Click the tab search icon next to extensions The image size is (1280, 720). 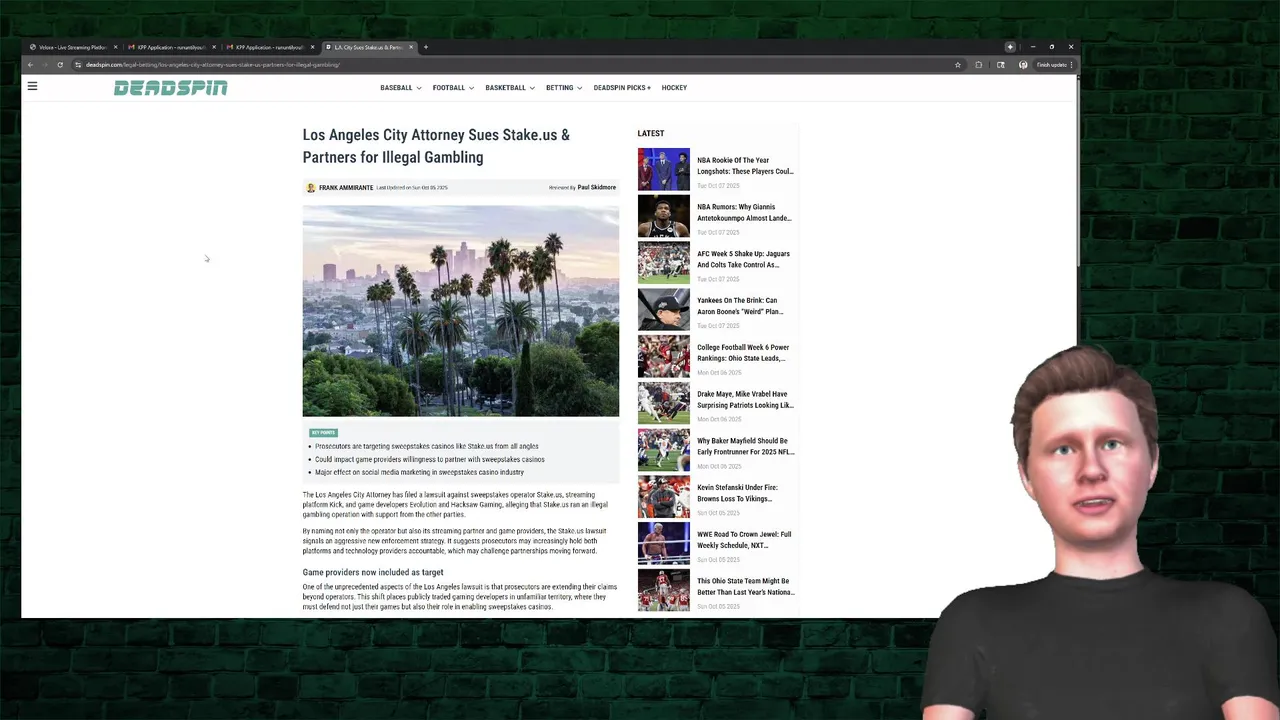click(1001, 65)
